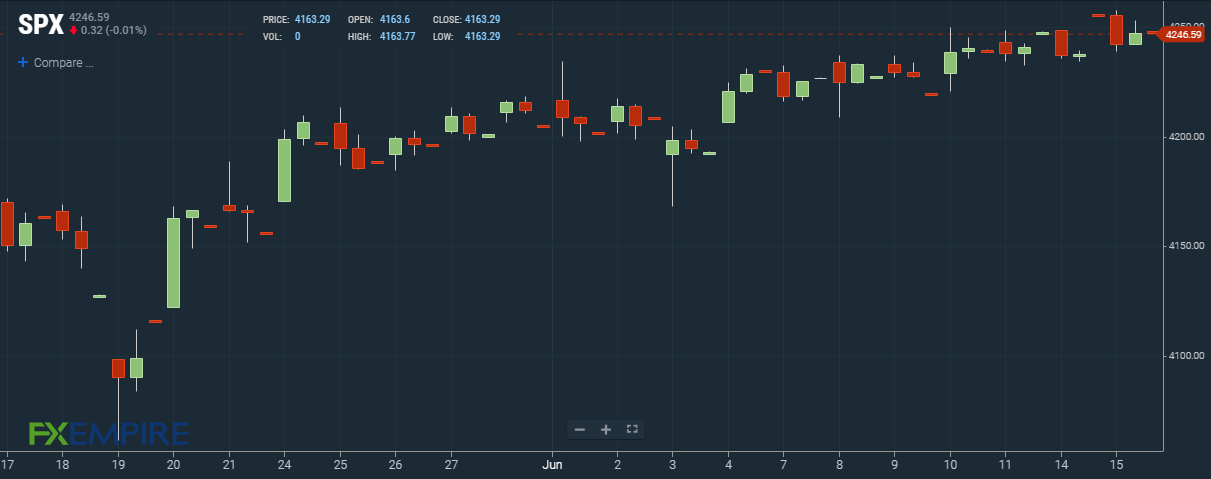Click the HIGH value 4163.77
Image resolution: width=1211 pixels, height=479 pixels.
pos(398,36)
